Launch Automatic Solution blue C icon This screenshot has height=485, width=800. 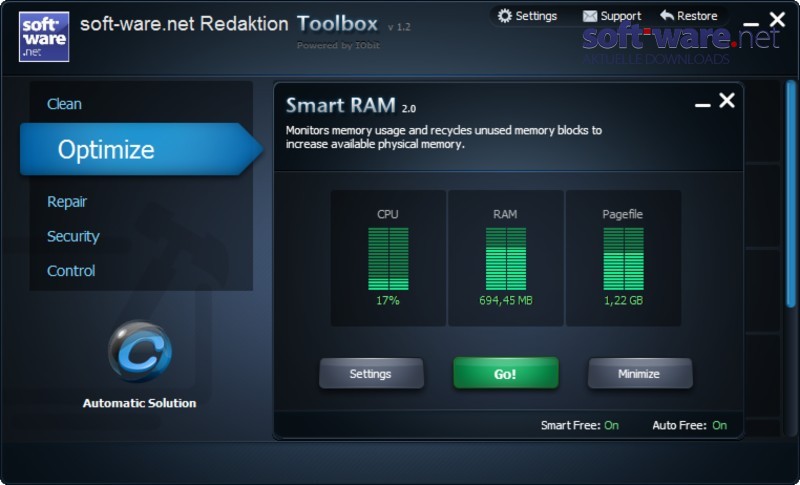click(140, 351)
